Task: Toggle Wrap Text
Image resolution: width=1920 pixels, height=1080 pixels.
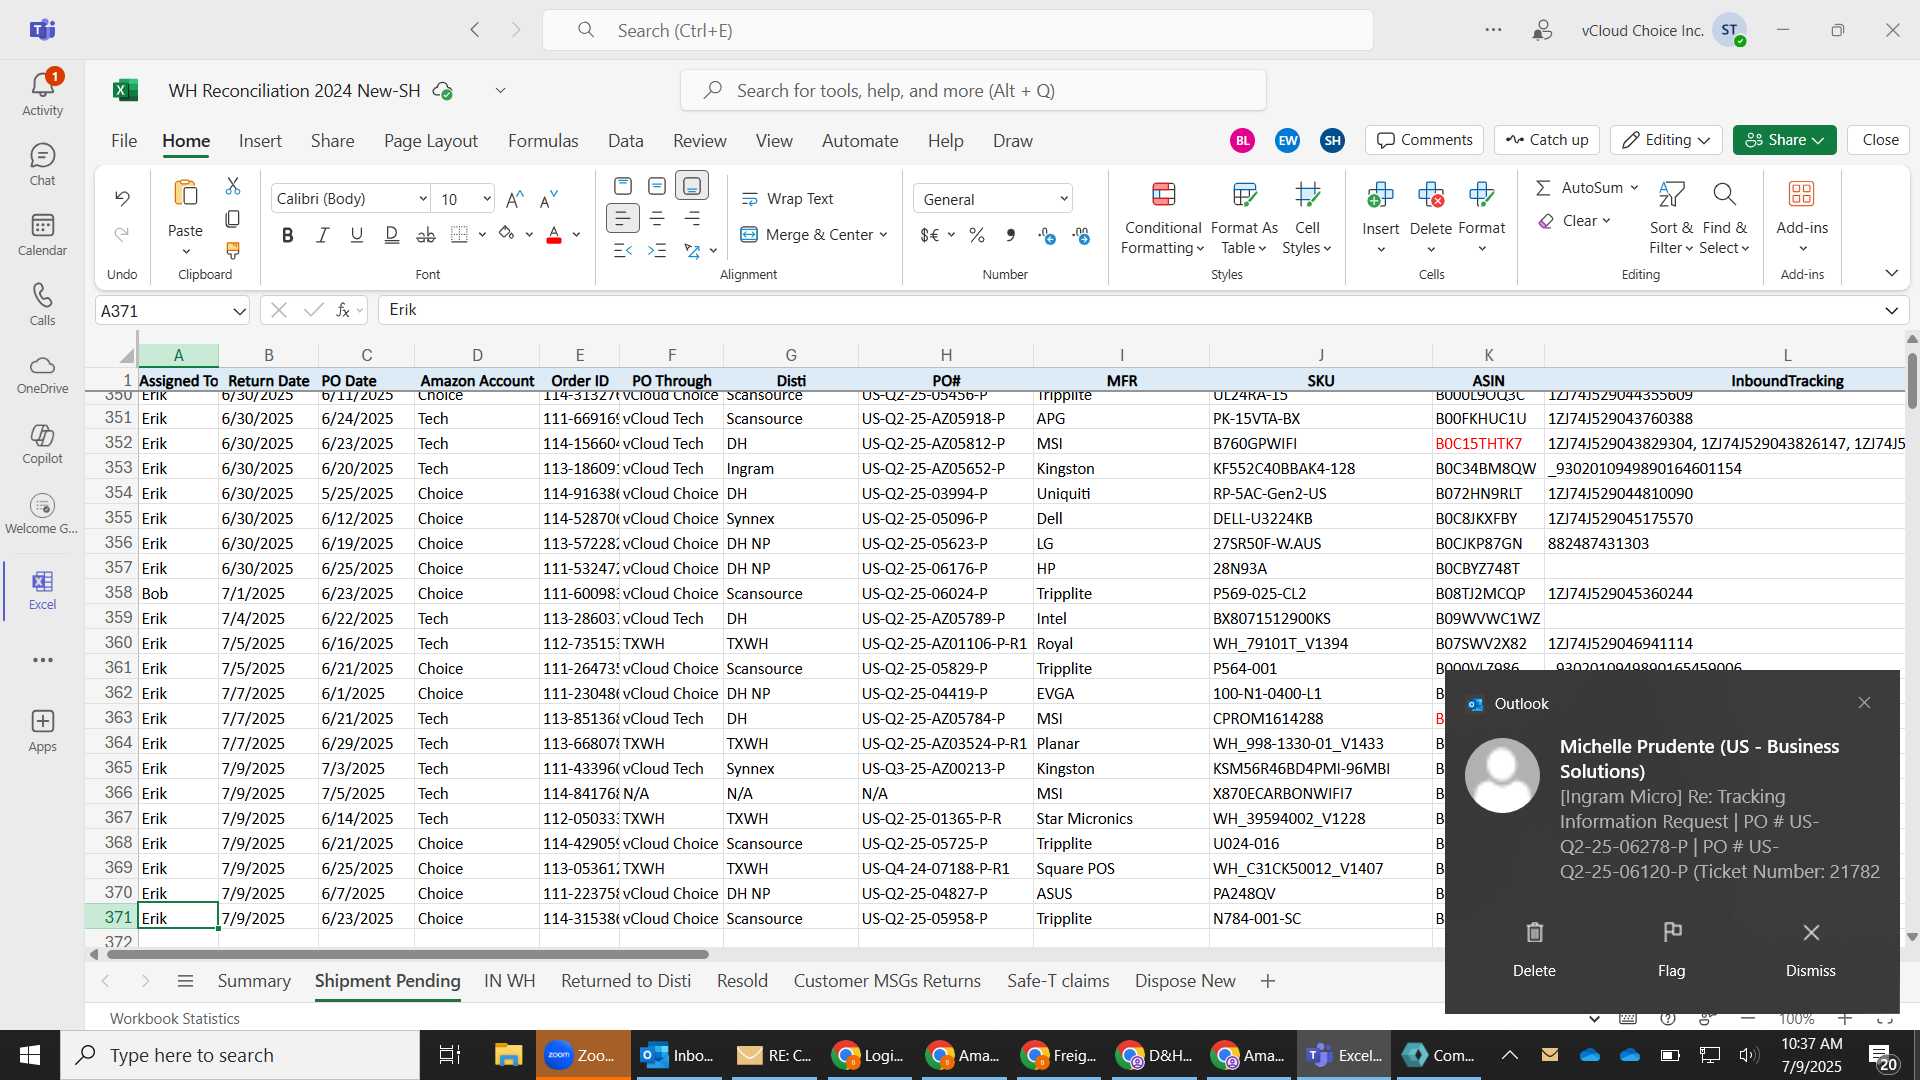Action: 788,199
